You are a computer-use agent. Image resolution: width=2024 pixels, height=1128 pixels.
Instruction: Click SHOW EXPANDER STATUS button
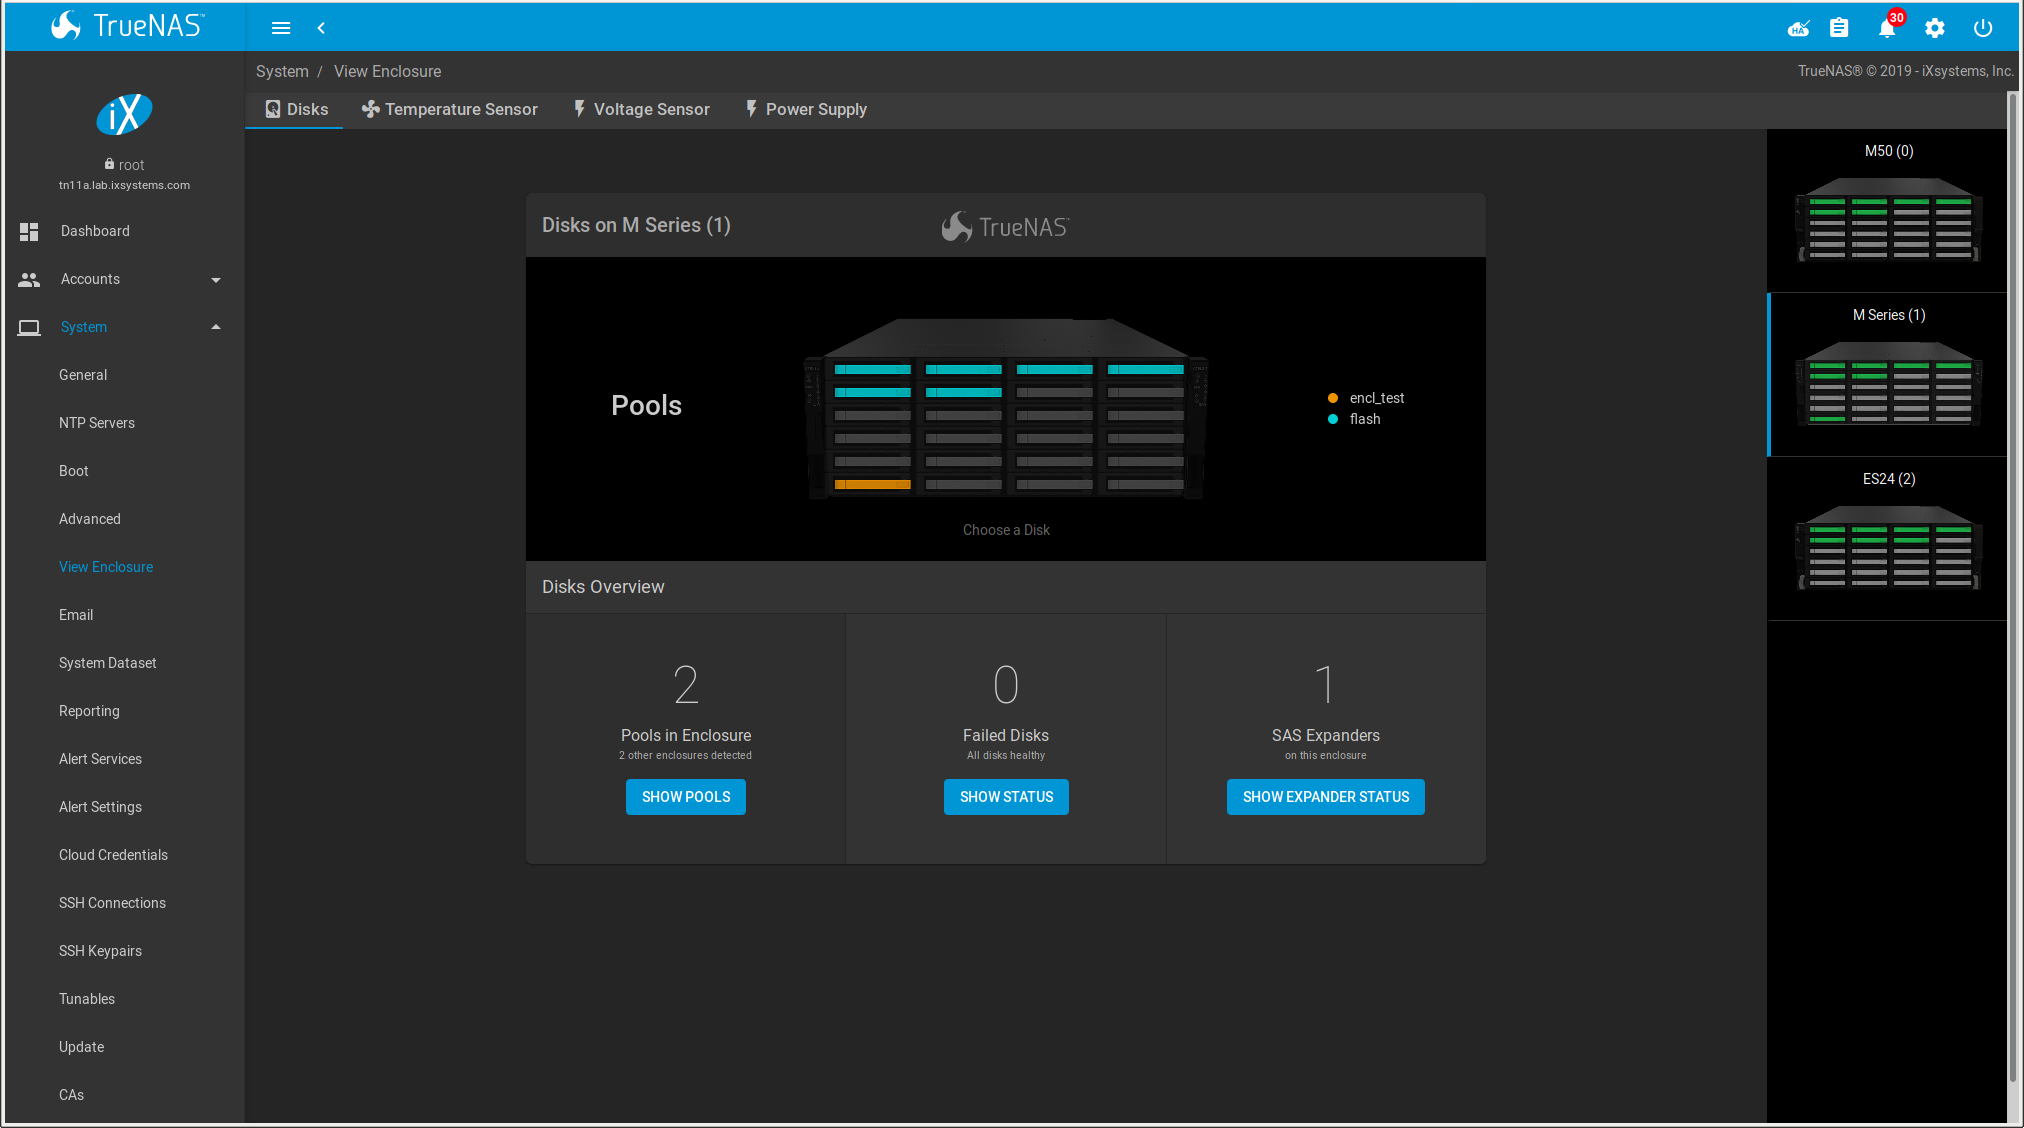pos(1327,797)
